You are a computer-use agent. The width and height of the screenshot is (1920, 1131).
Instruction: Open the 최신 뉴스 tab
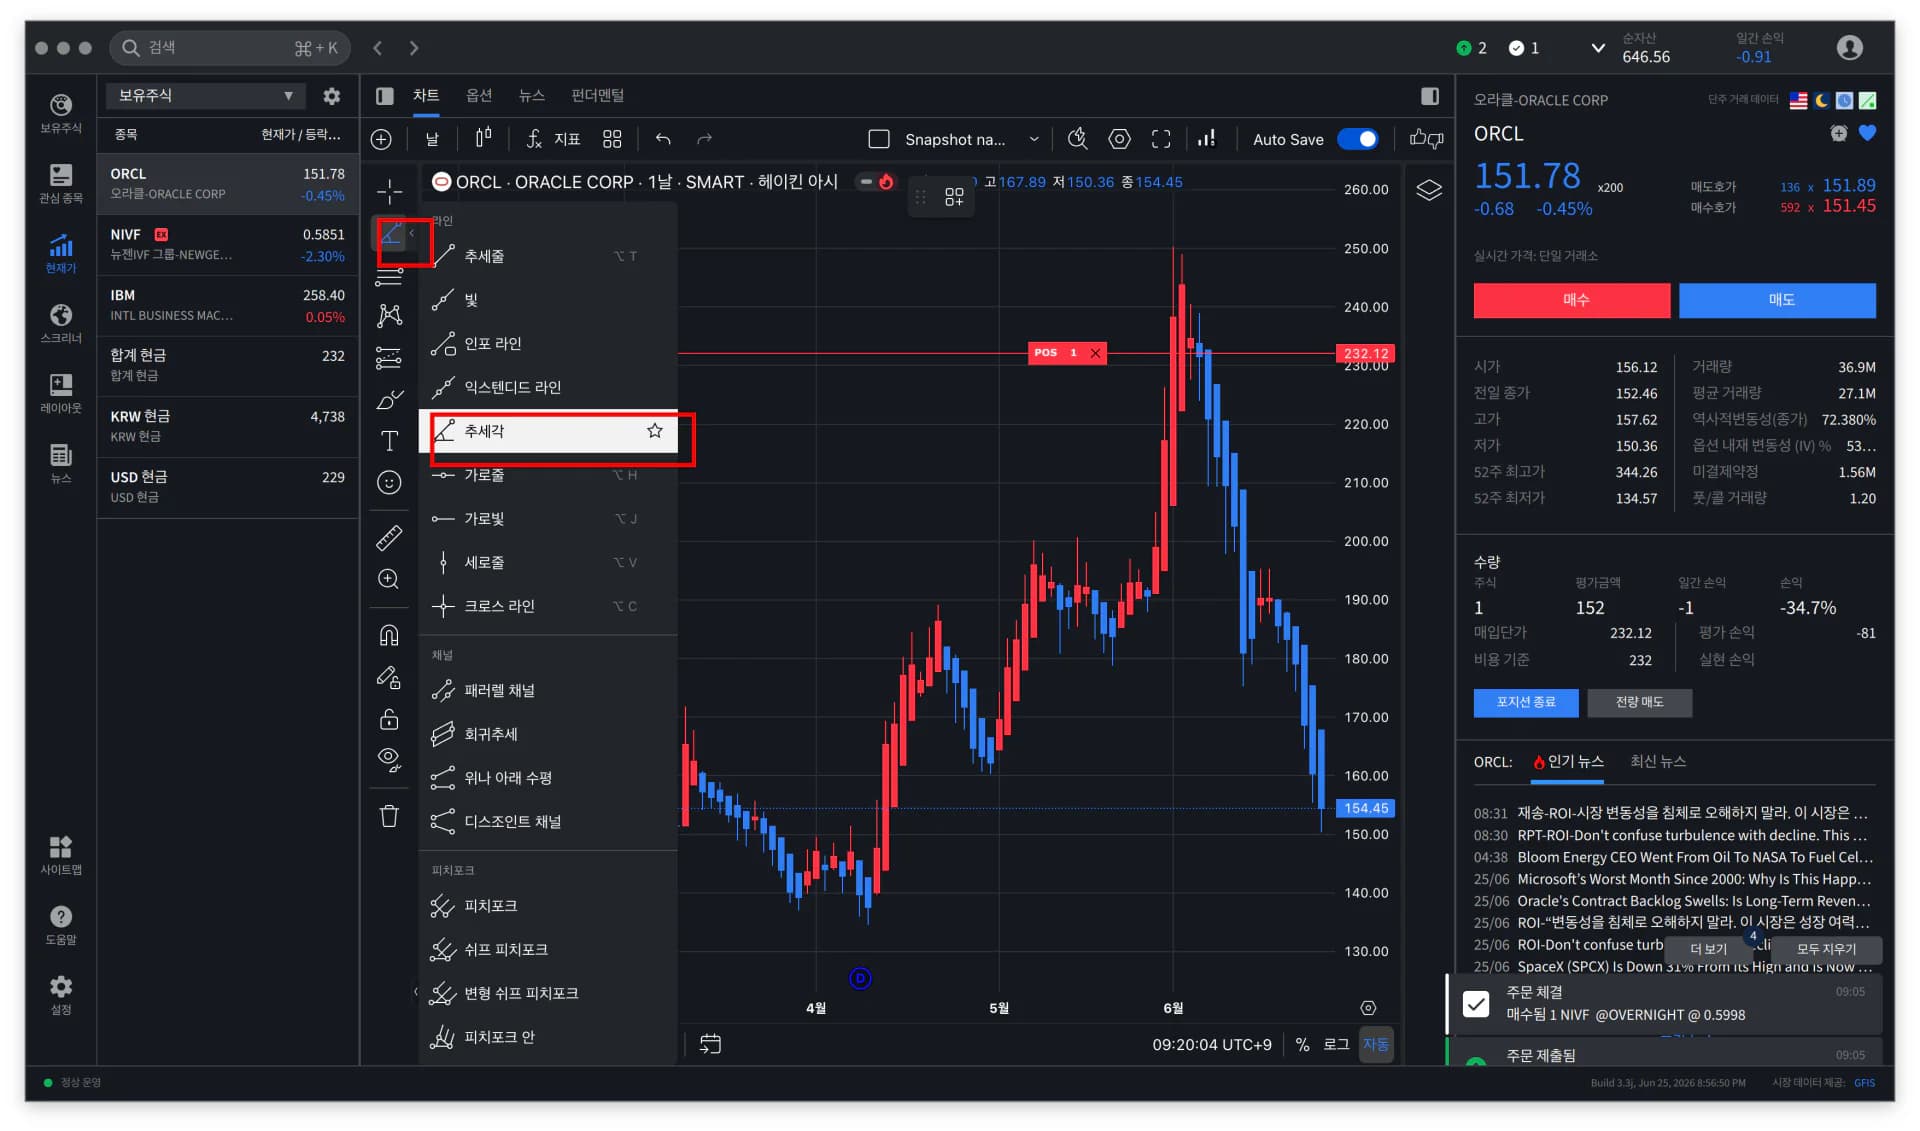pyautogui.click(x=1658, y=762)
